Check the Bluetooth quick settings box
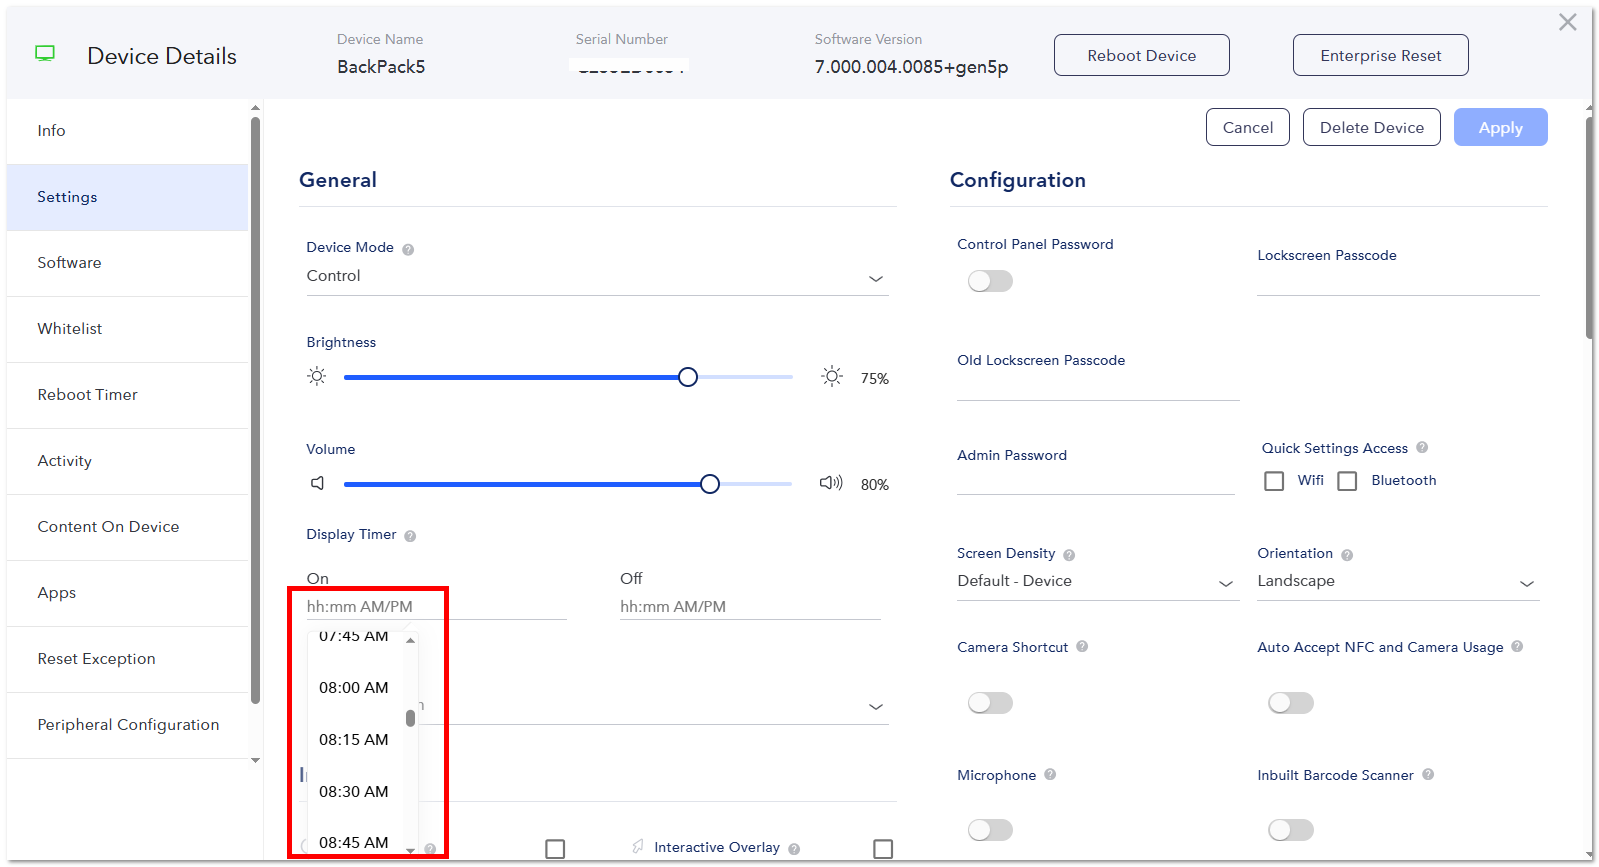The width and height of the screenshot is (1599, 867). click(1347, 481)
